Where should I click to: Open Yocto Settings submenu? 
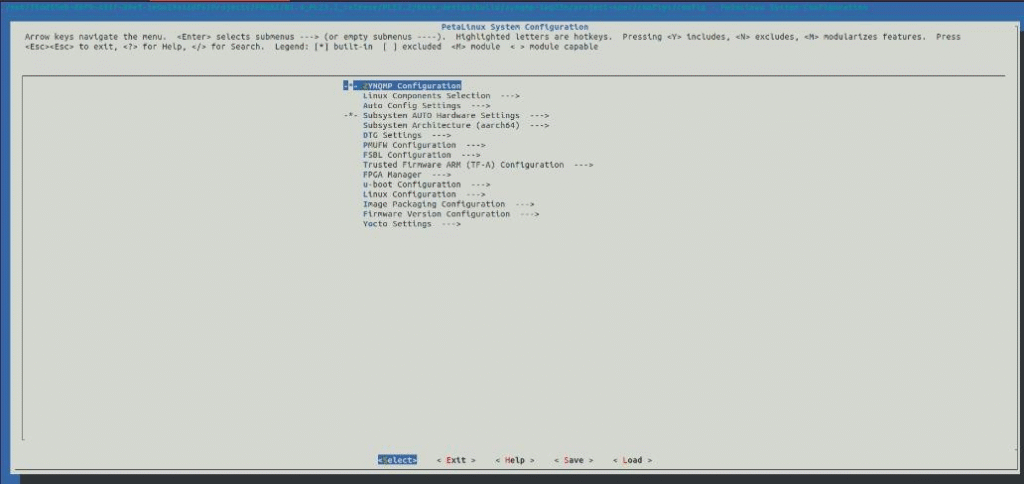(x=411, y=223)
